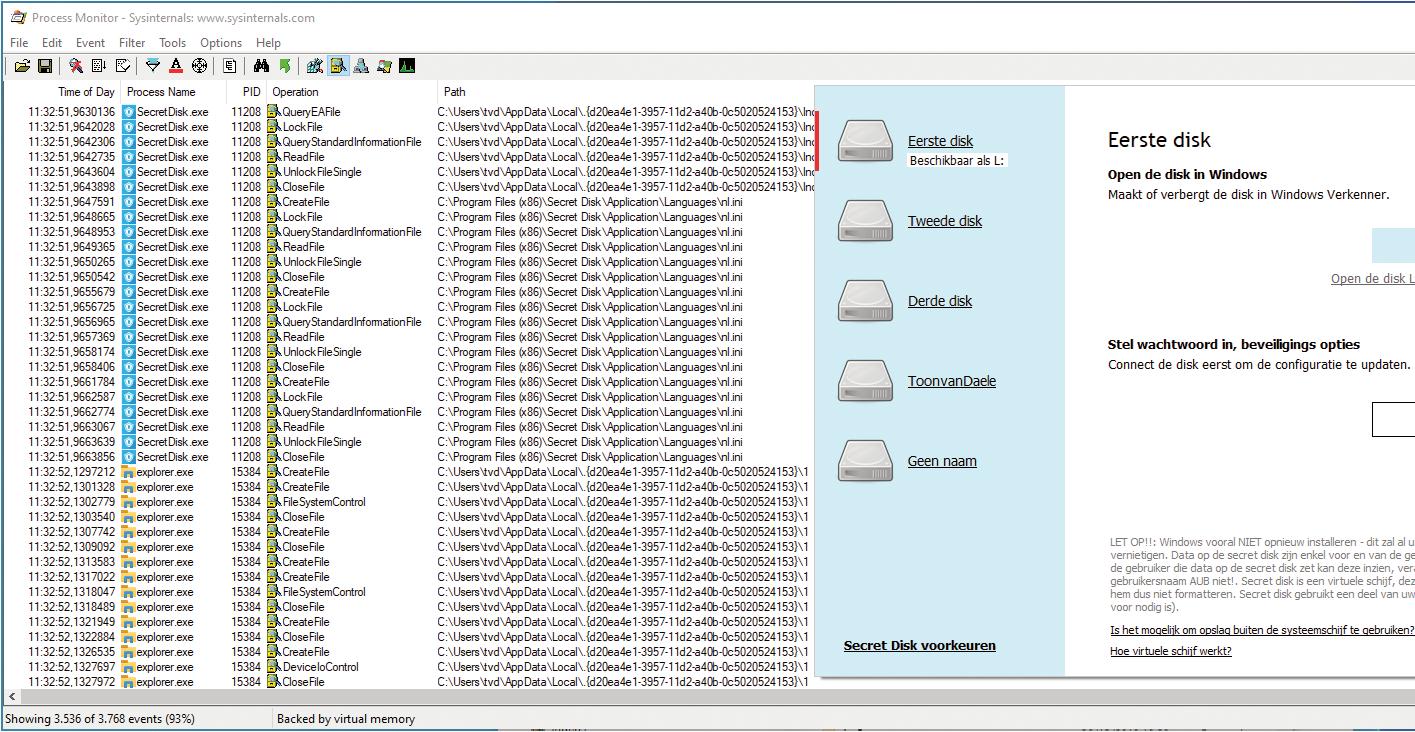The width and height of the screenshot is (1415, 732).
Task: Open the Process Tree toolbar icon
Action: (x=229, y=66)
